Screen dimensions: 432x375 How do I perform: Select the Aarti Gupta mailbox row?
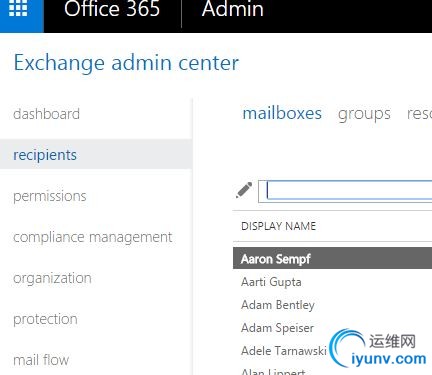332,282
